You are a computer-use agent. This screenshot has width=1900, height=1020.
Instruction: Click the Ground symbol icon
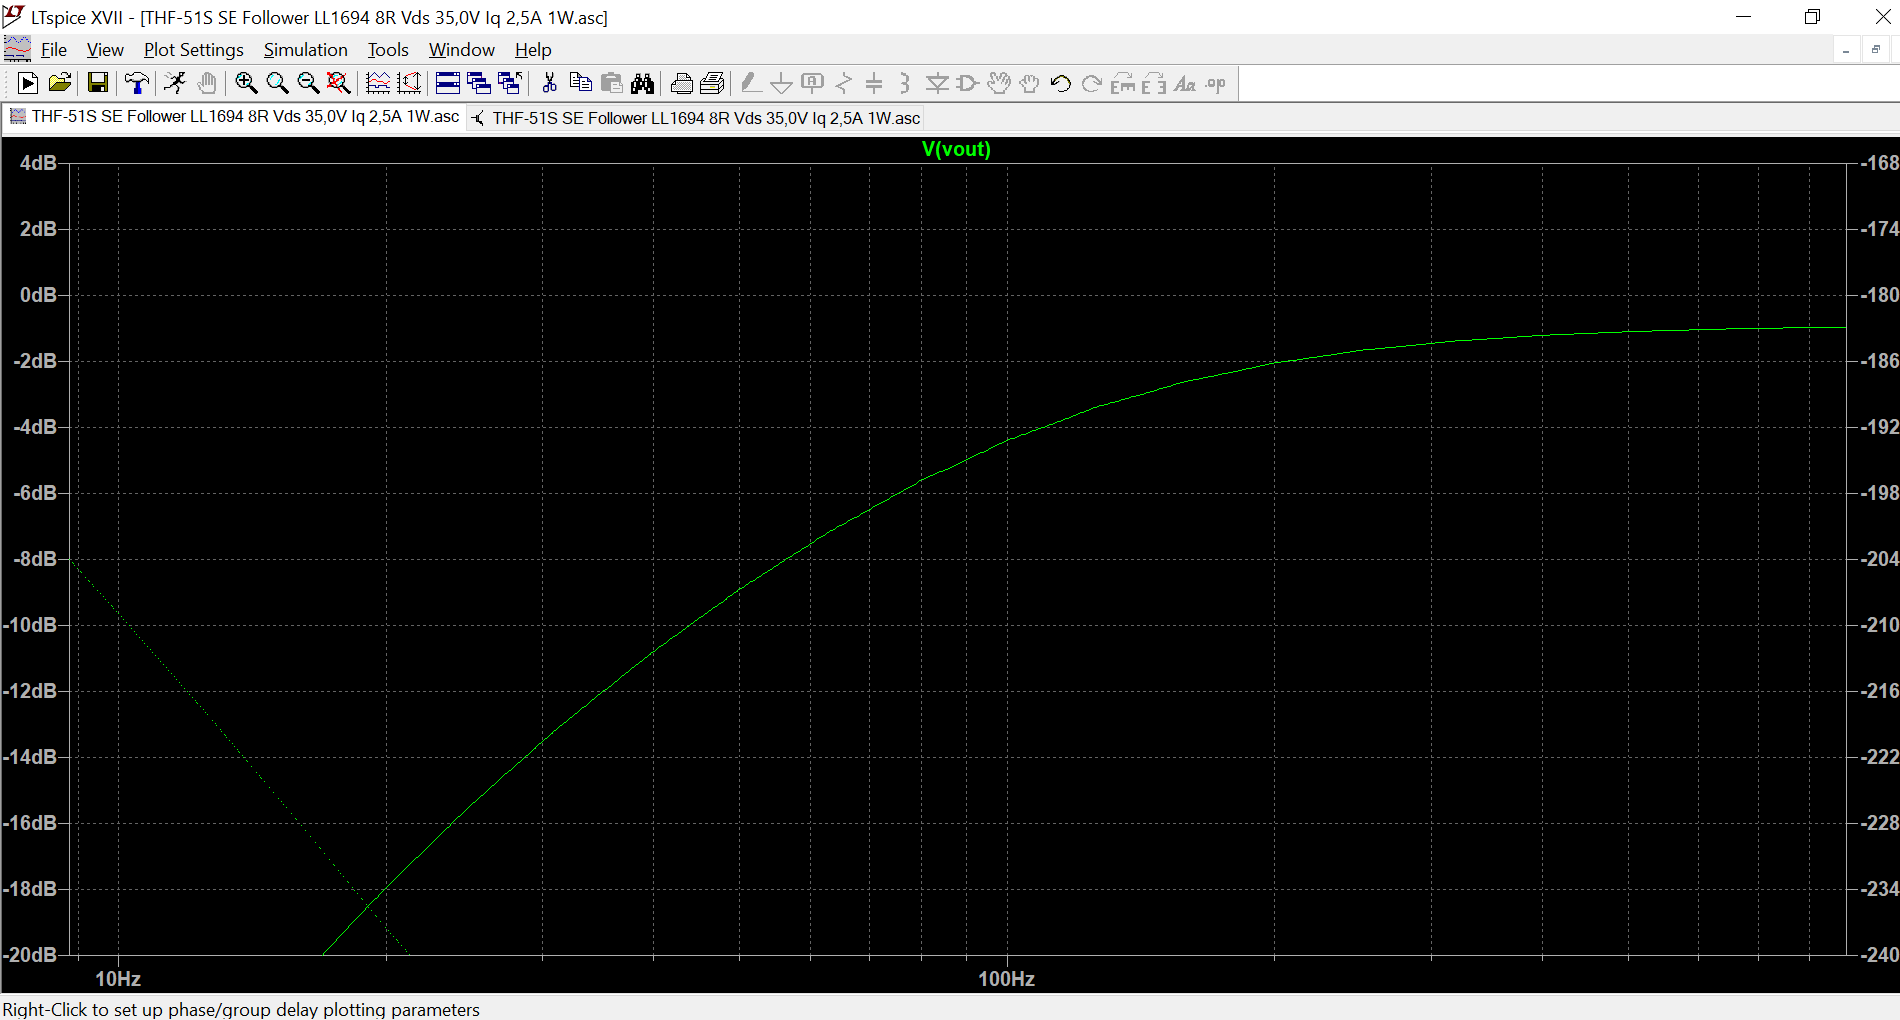pos(782,84)
